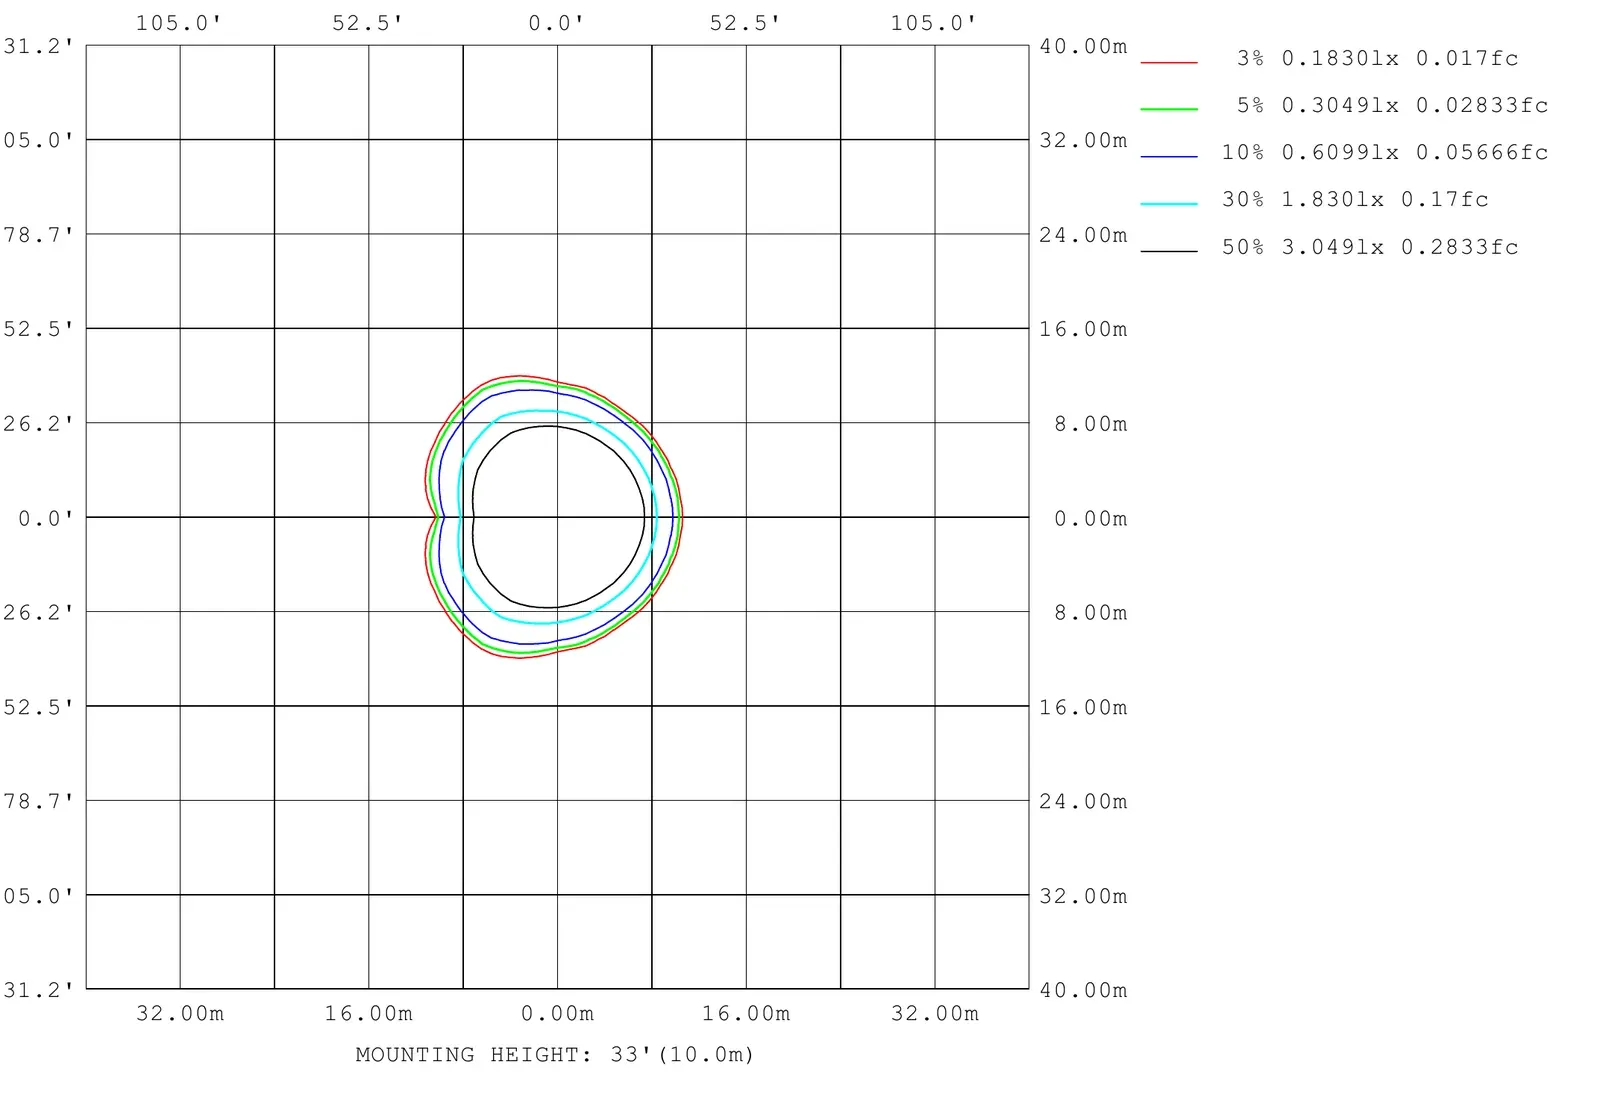Viewport: 1600px width, 1097px height.
Task: Click the 105.0' top left axis label
Action: [x=178, y=22]
